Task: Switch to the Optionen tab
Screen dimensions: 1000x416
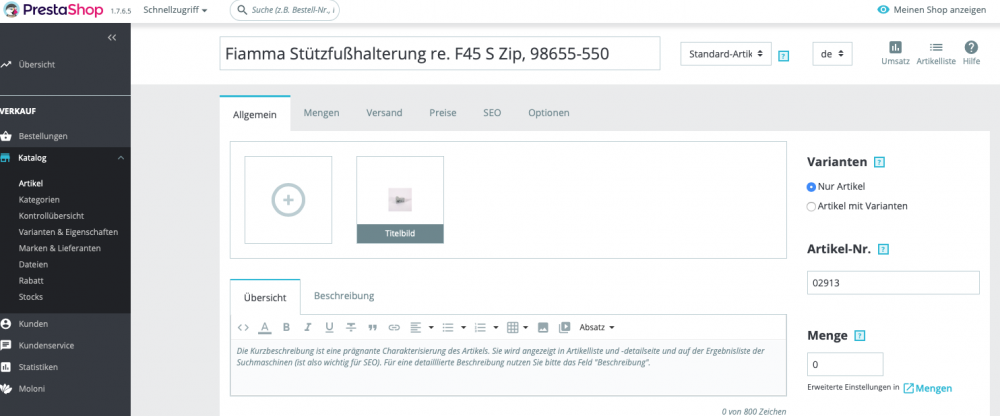Action: tap(548, 113)
